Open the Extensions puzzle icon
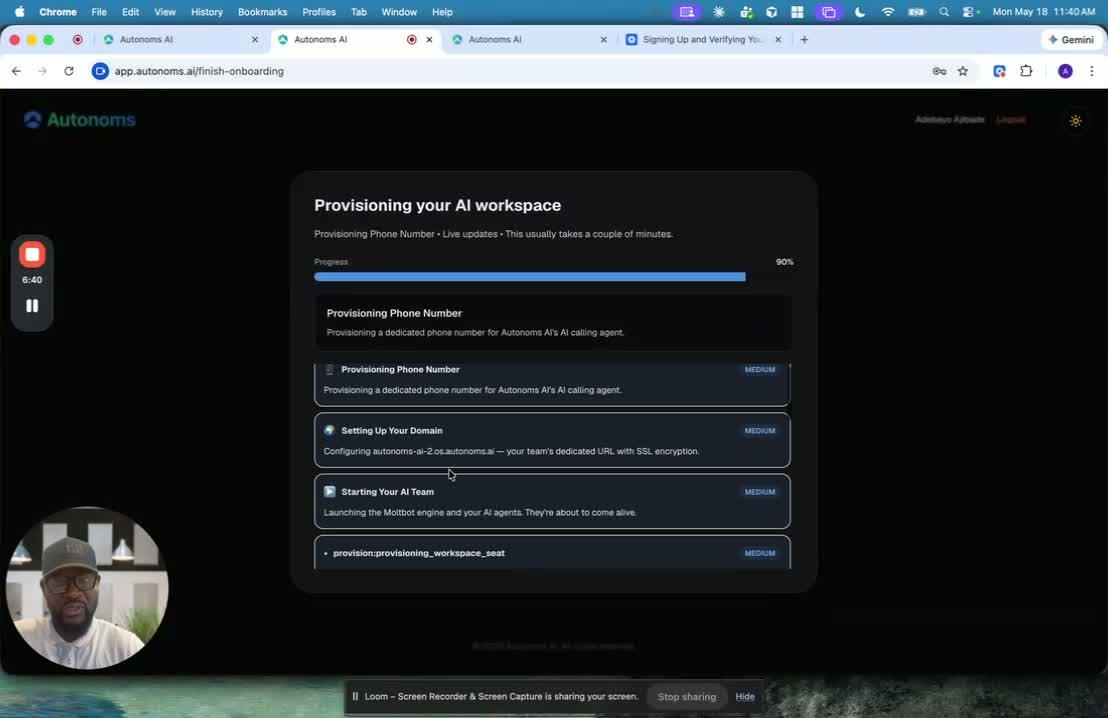Screen dimensions: 1108x718 1026,71
